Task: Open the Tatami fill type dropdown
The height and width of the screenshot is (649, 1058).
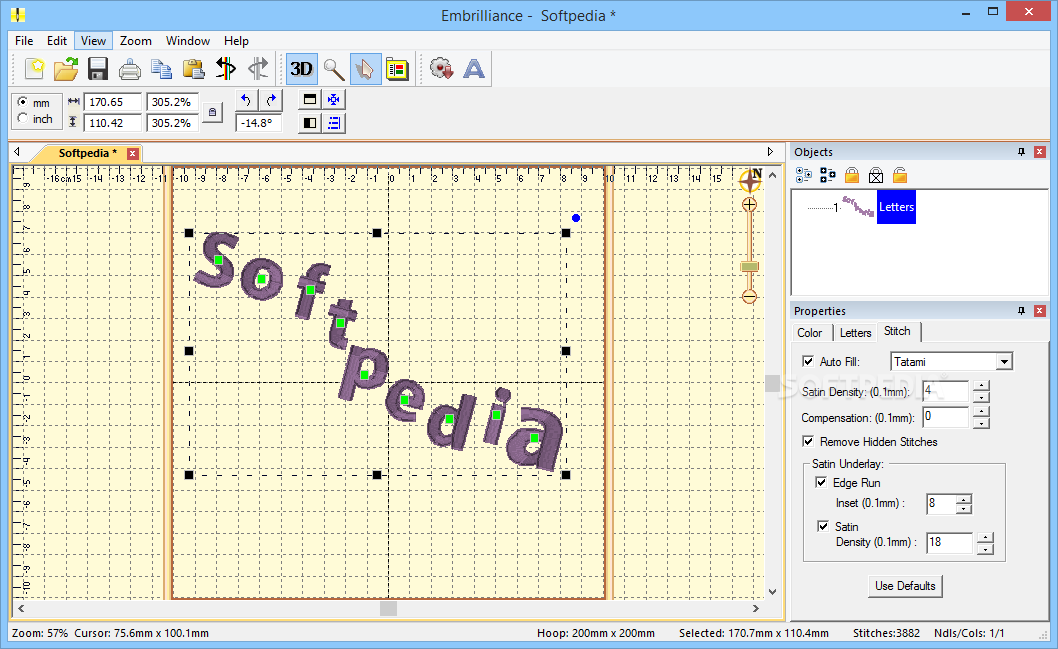Action: [x=1004, y=362]
